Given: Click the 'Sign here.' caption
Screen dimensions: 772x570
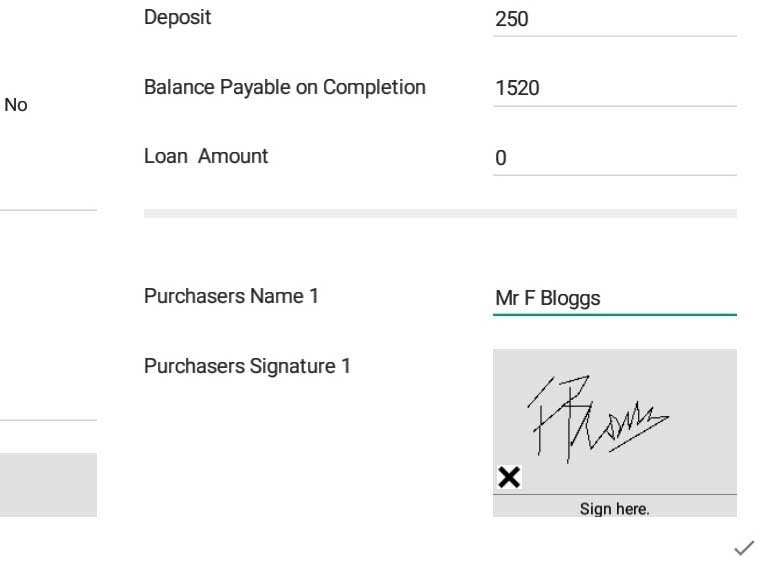Looking at the screenshot, I should pos(614,509).
